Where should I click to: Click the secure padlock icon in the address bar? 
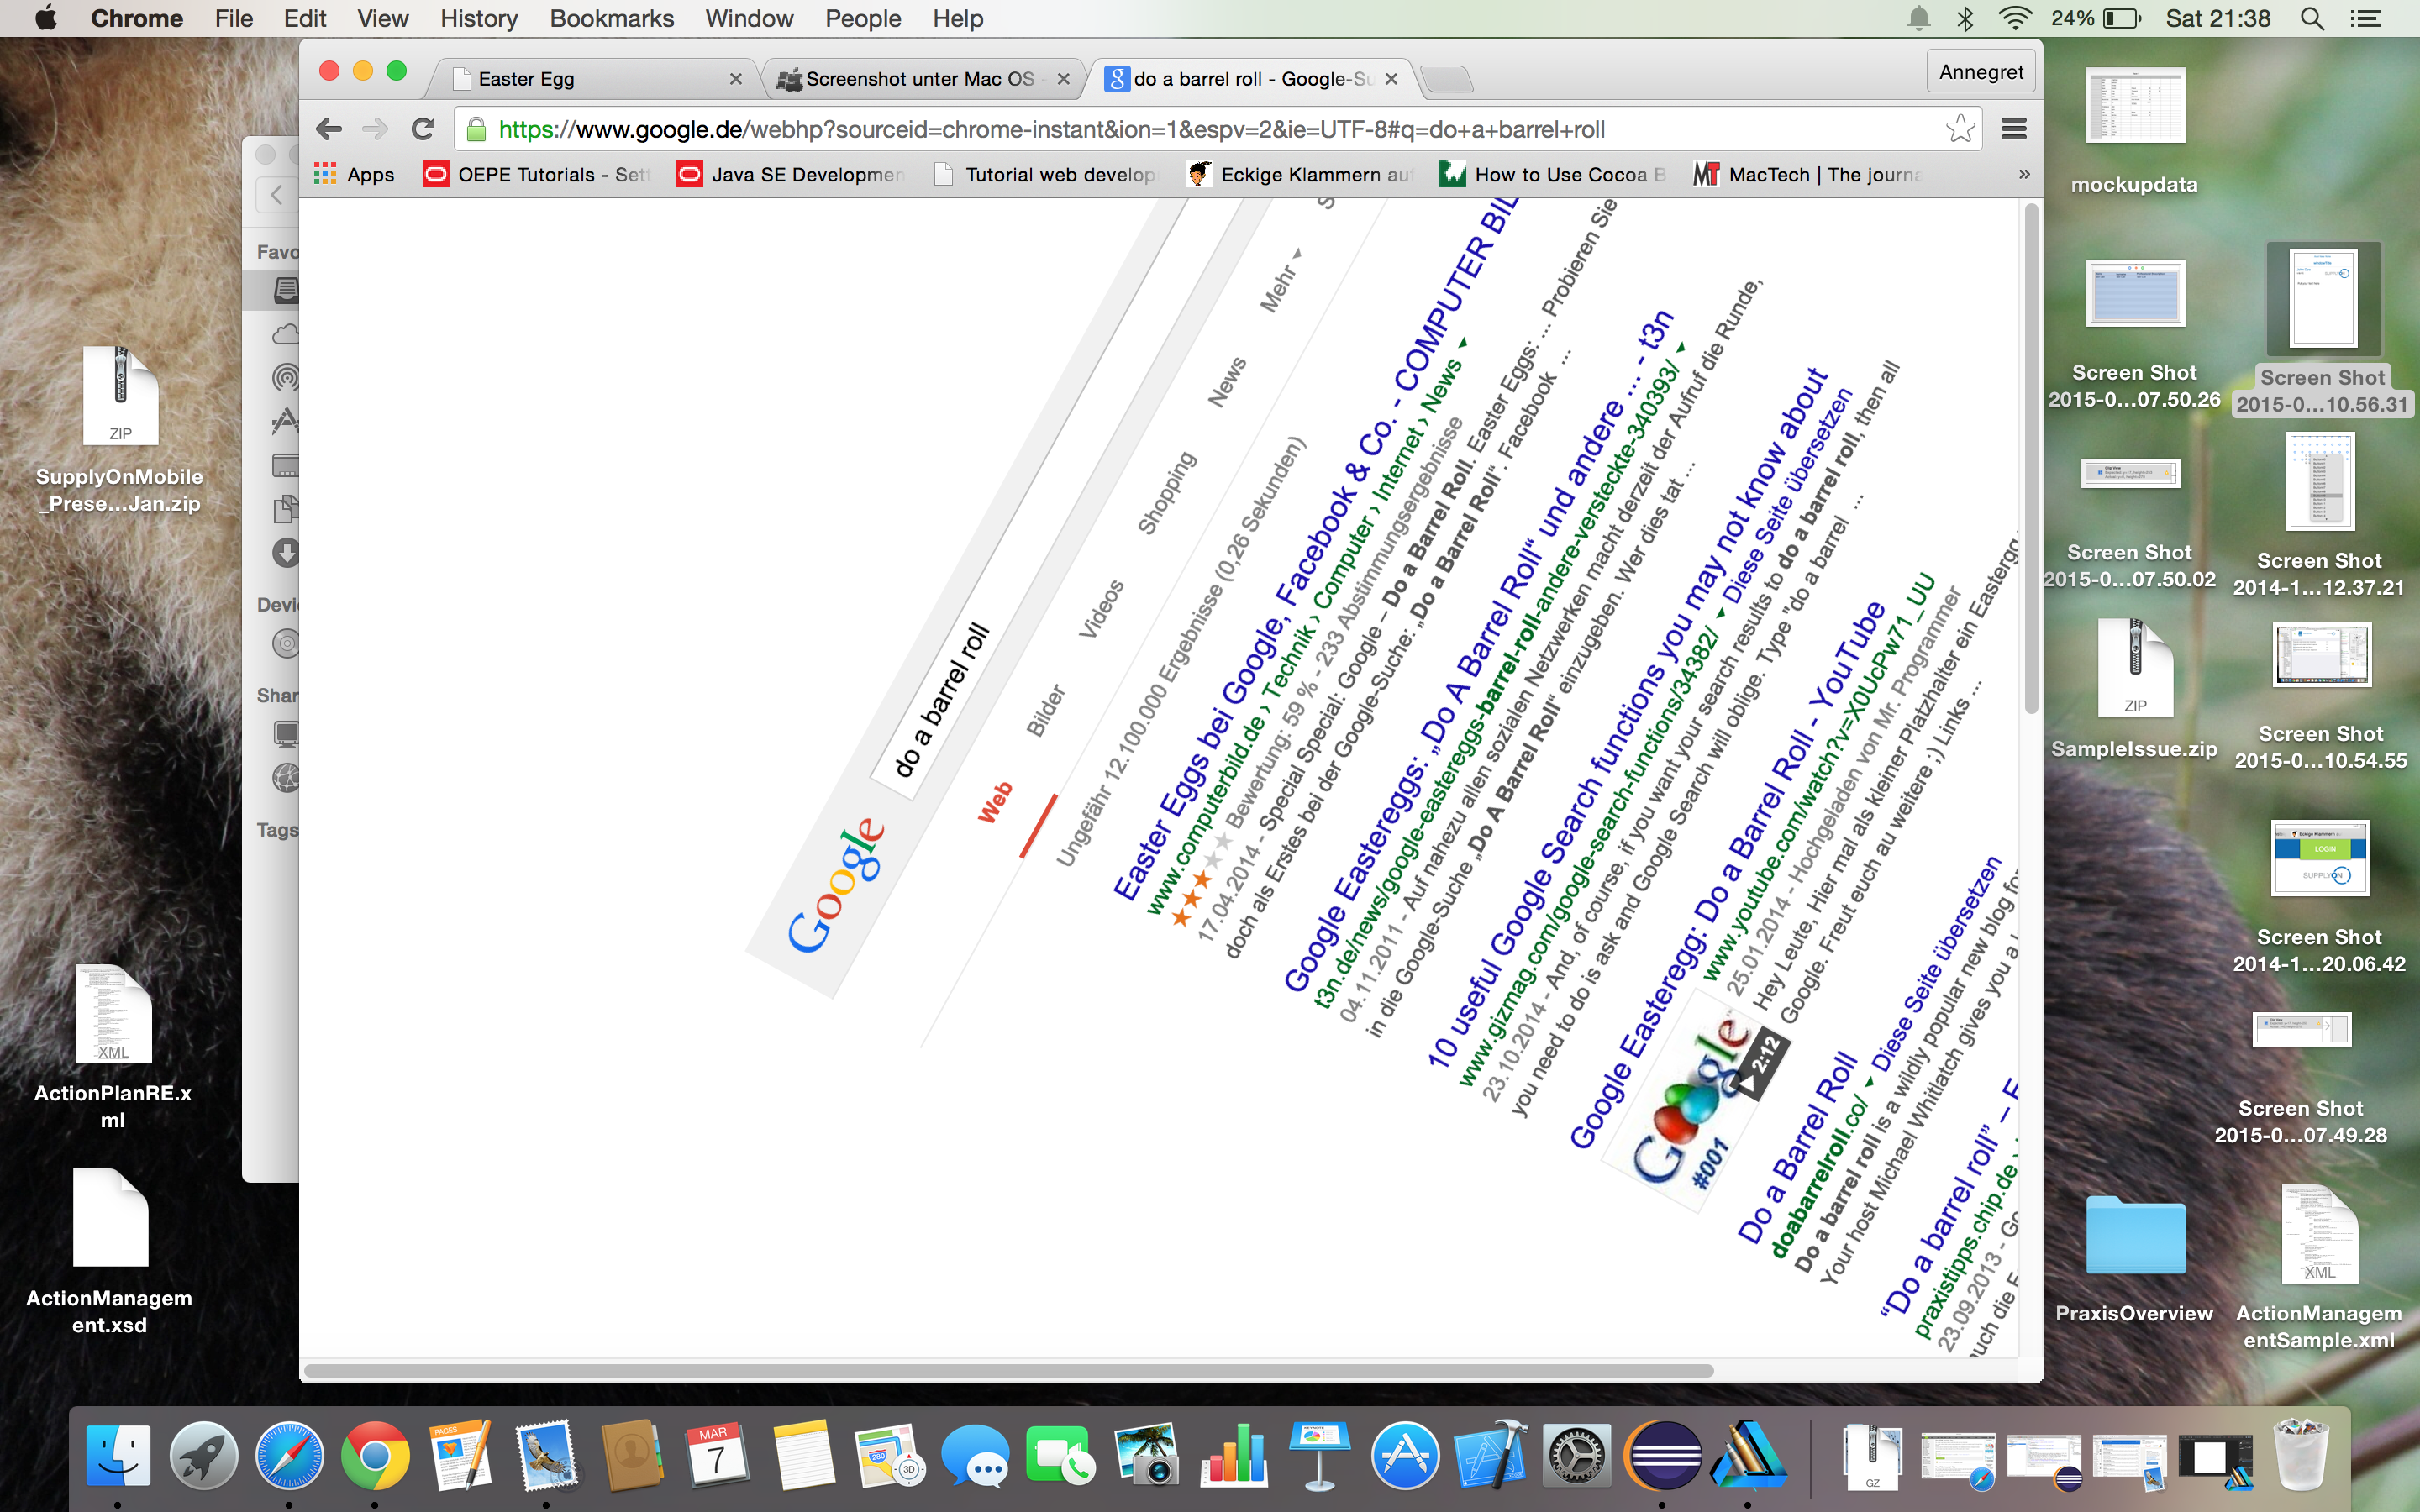[x=477, y=129]
